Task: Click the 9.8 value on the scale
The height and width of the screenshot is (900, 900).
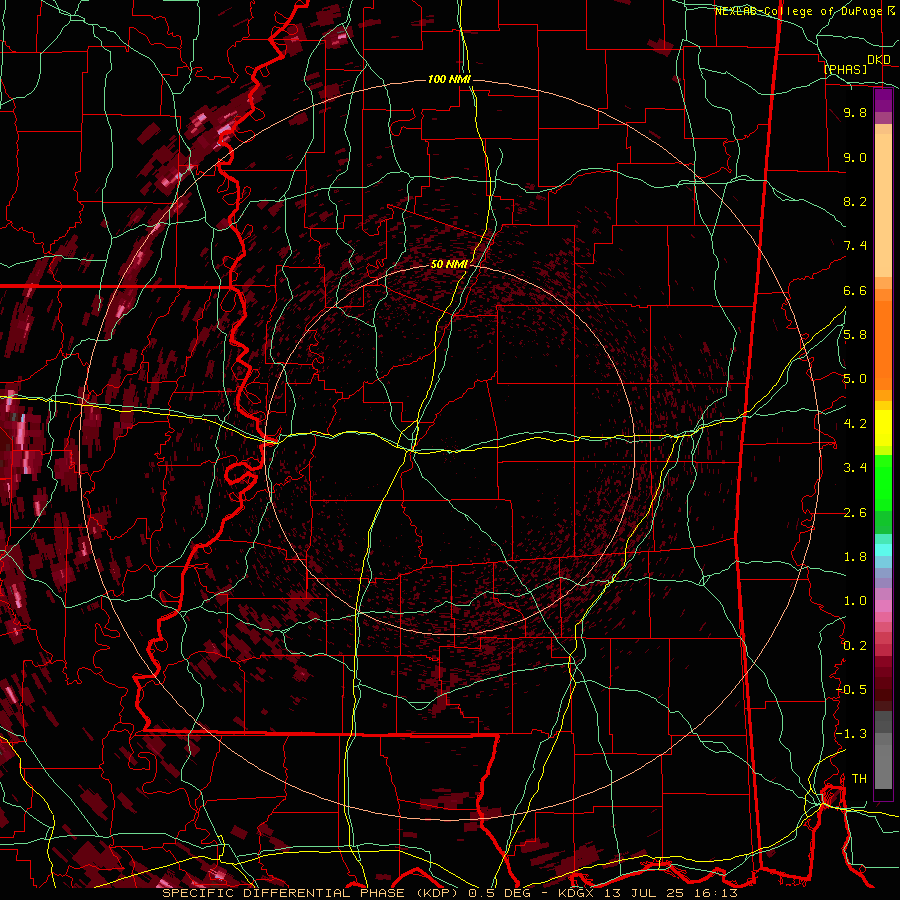Action: [x=855, y=113]
